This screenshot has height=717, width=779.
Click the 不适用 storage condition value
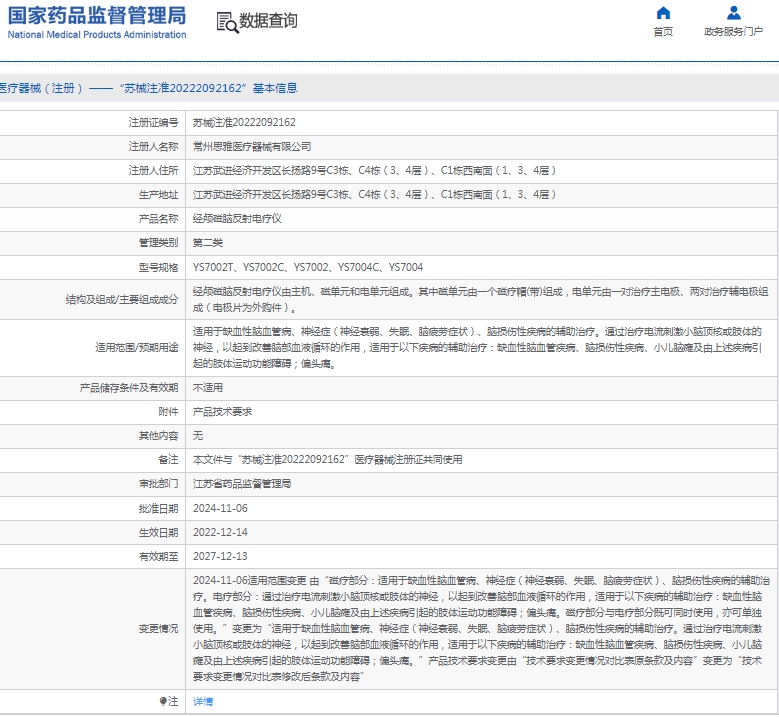(208, 388)
